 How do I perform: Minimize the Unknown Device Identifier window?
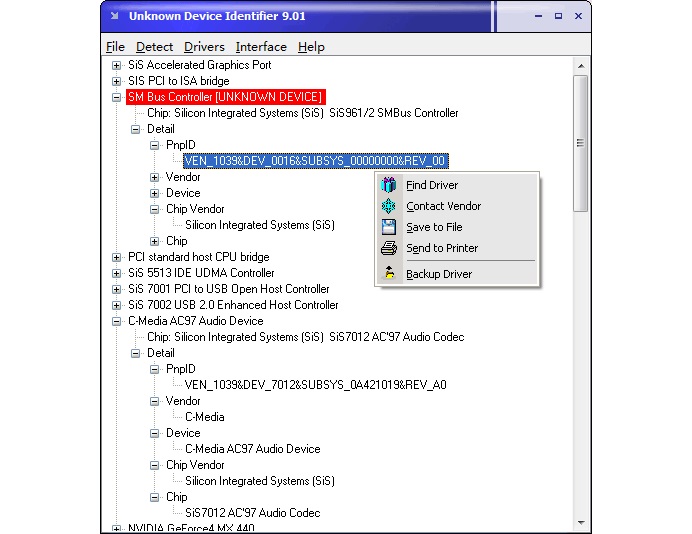pos(538,16)
